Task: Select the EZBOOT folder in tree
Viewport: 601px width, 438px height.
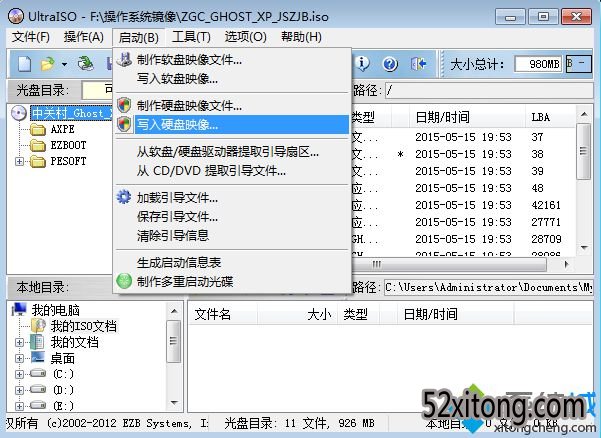Action: coord(69,145)
